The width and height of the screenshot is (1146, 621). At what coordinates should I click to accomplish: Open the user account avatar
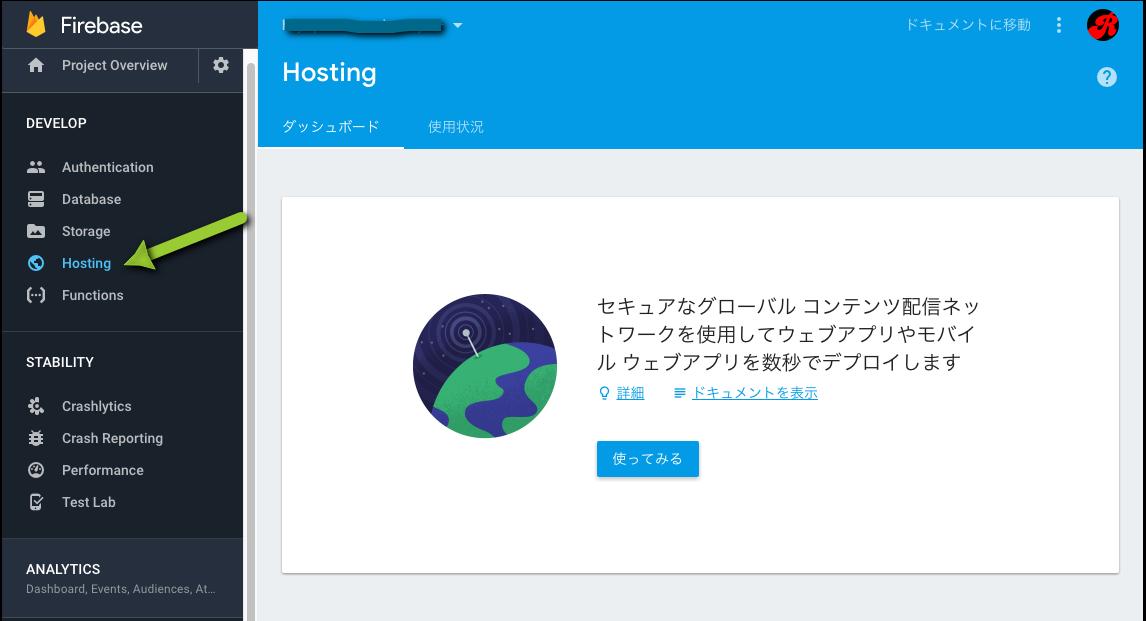coord(1103,25)
